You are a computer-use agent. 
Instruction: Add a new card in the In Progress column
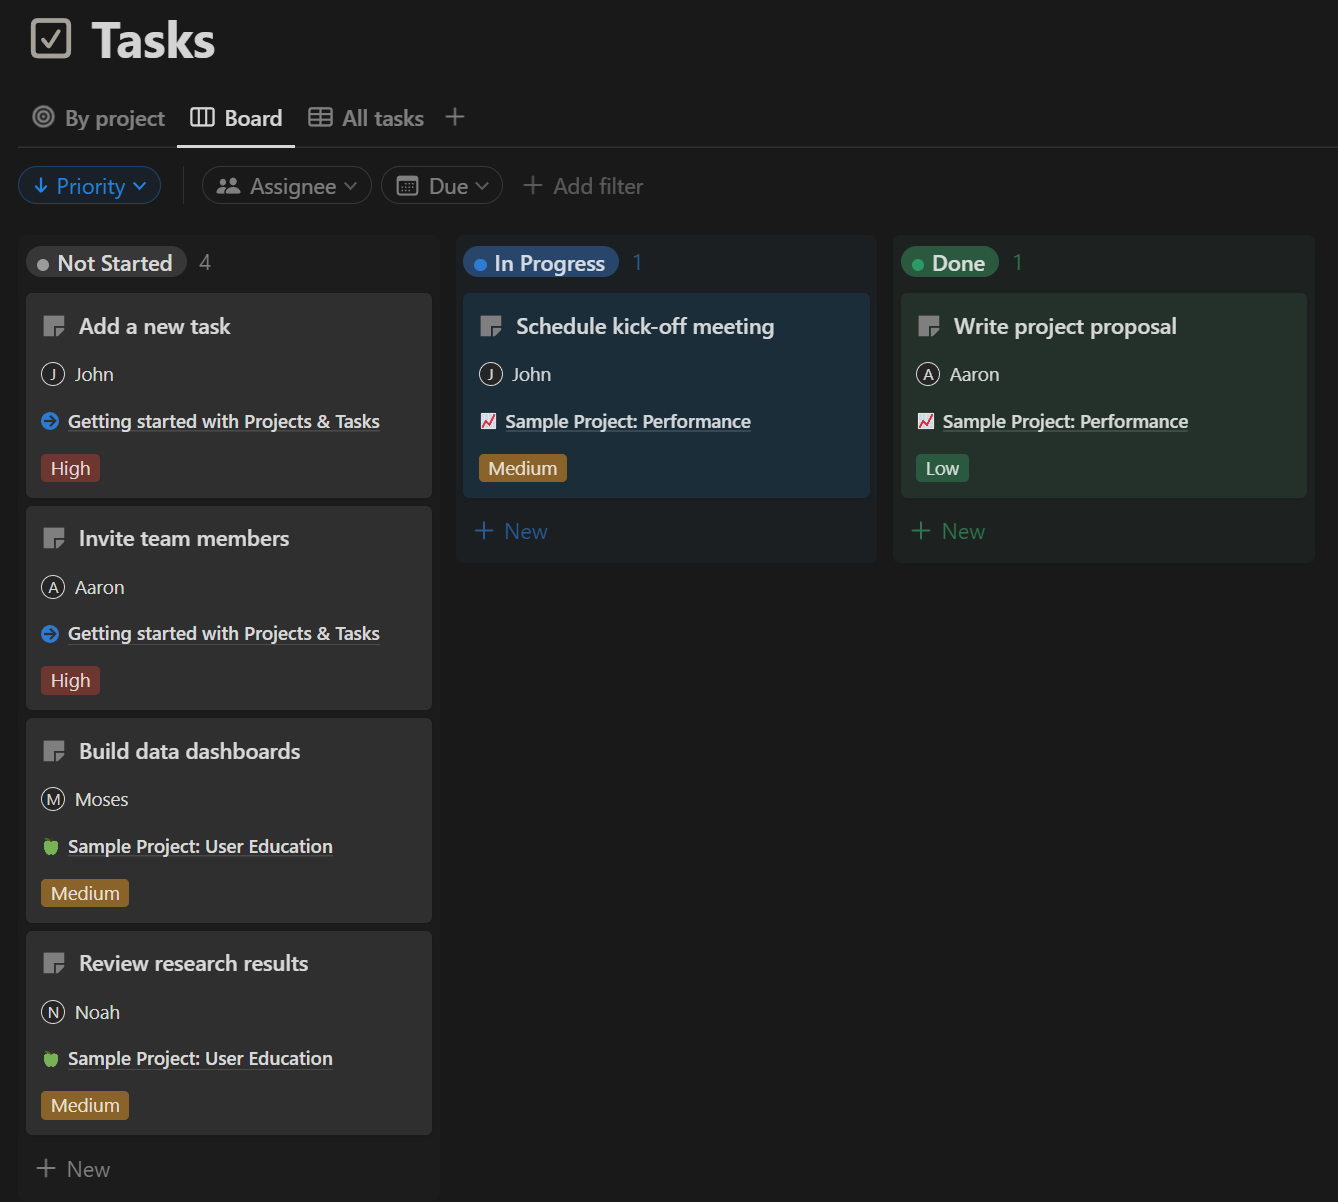511,531
